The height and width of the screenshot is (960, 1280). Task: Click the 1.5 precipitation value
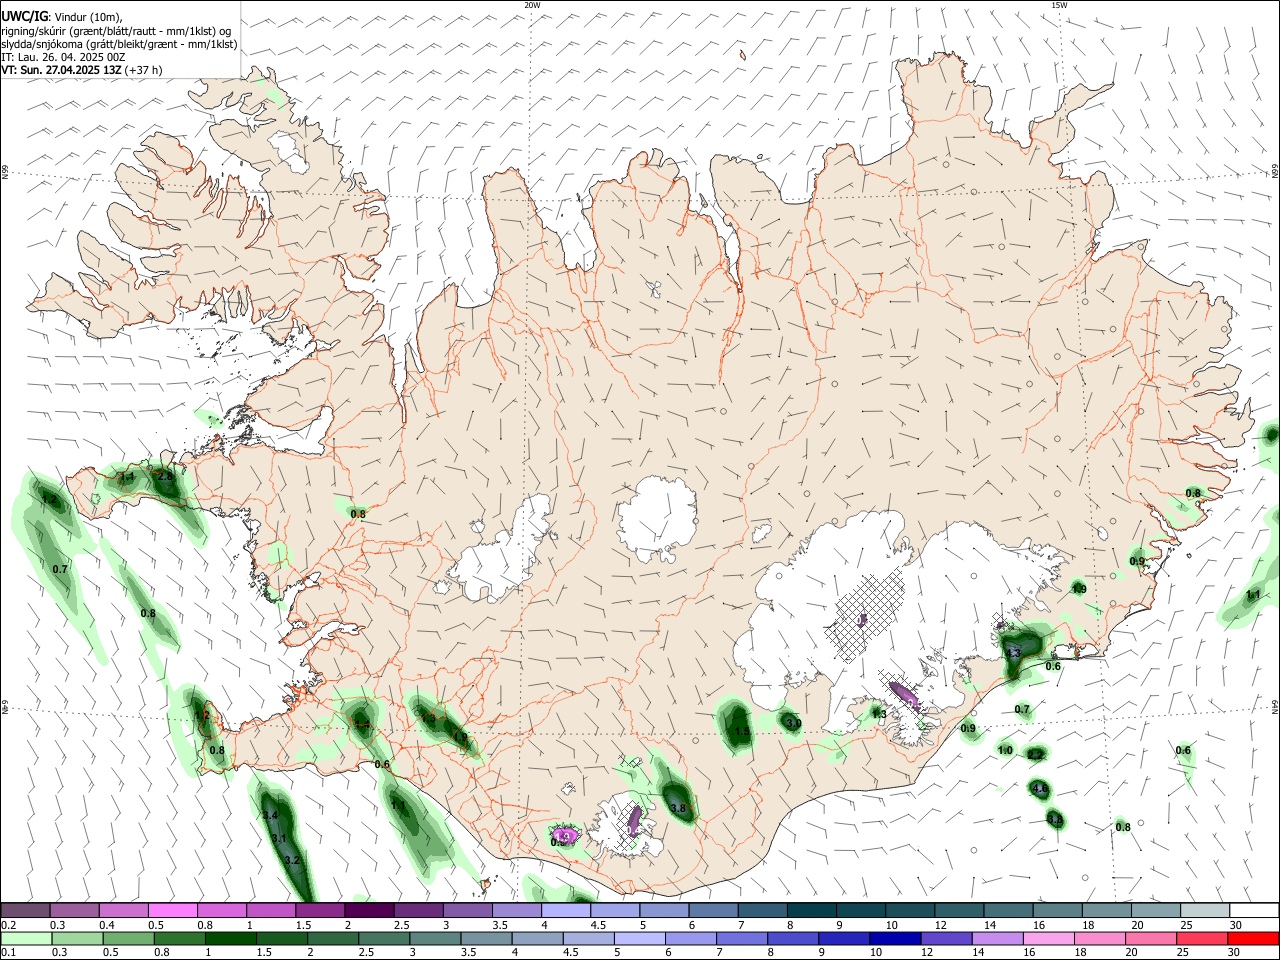point(742,732)
